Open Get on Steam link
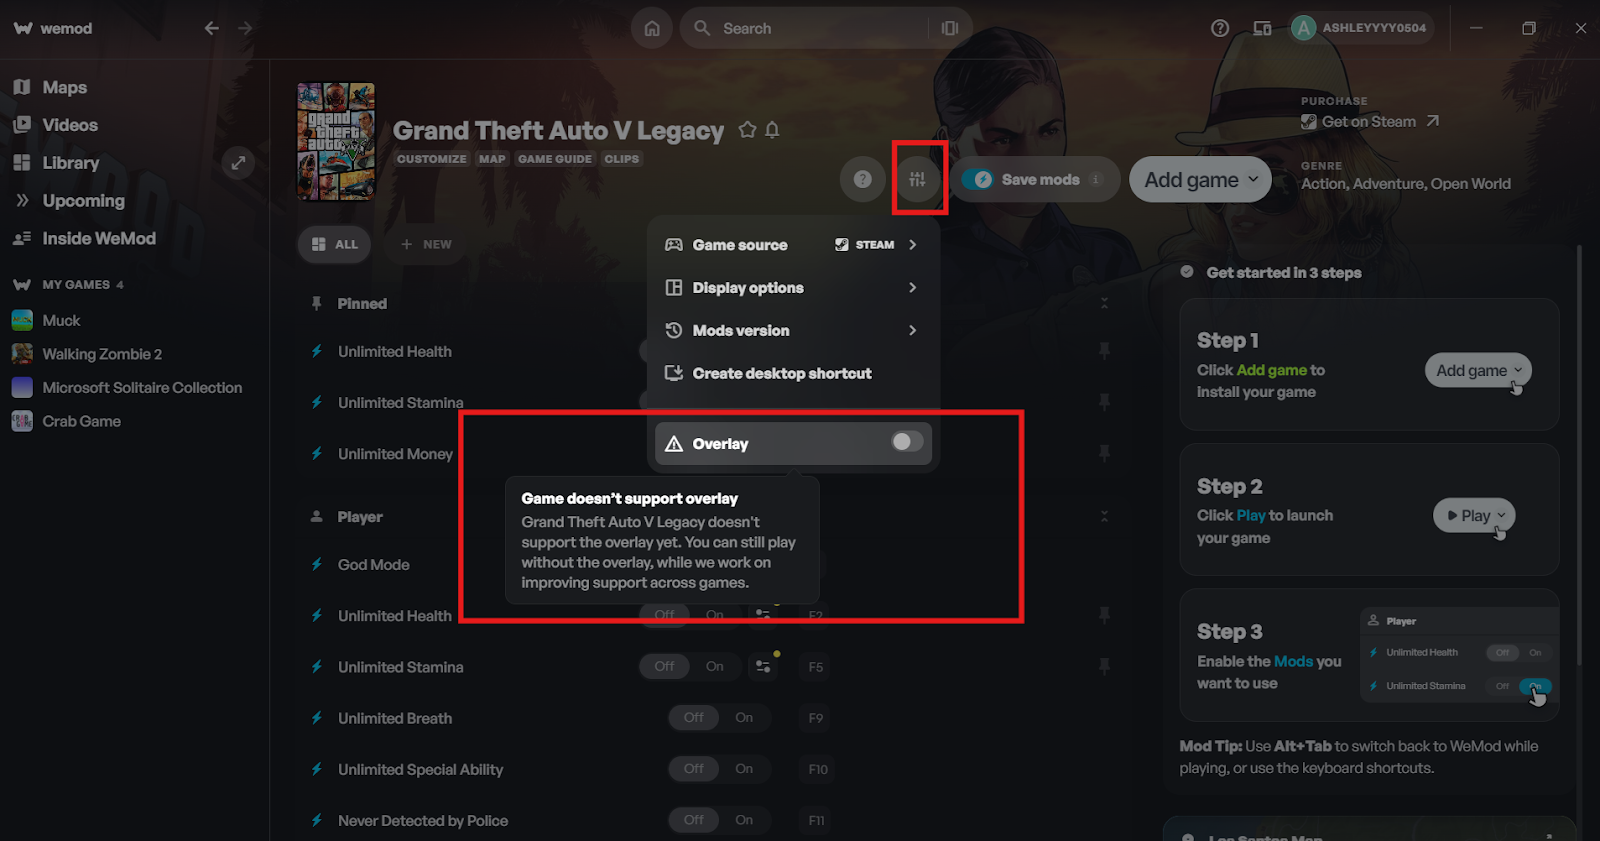Viewport: 1600px width, 841px height. (1370, 121)
